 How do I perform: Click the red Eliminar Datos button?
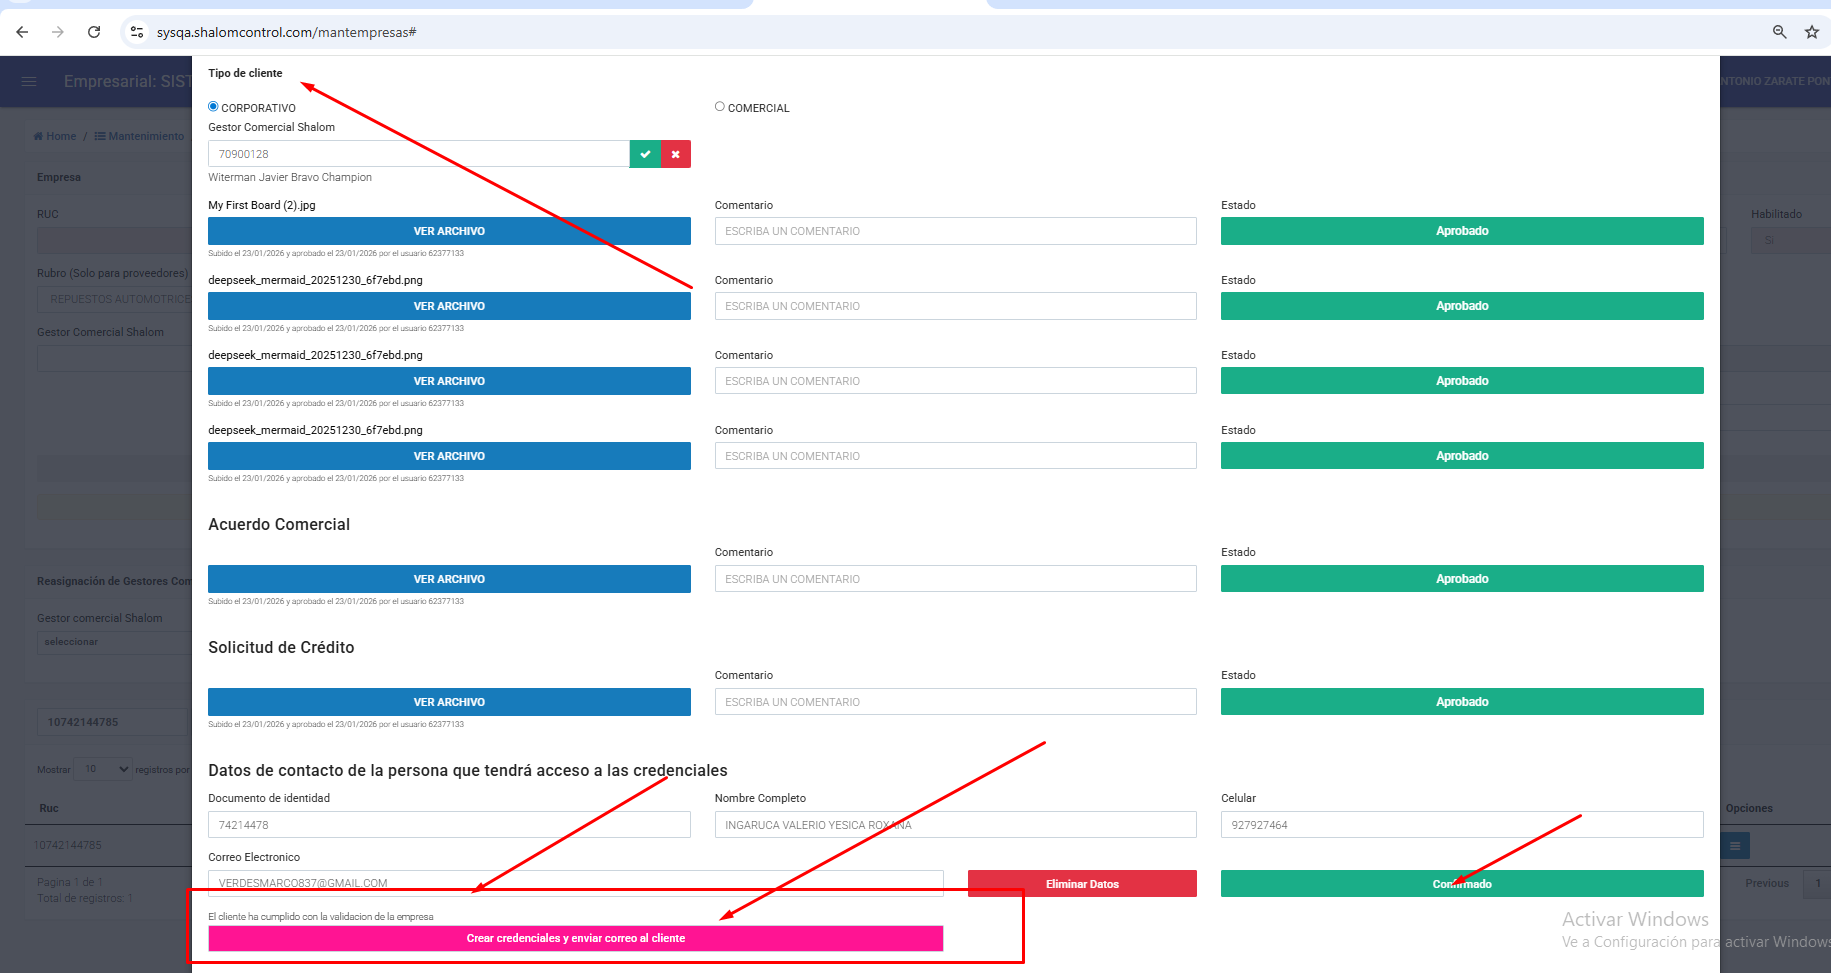[x=1082, y=884]
